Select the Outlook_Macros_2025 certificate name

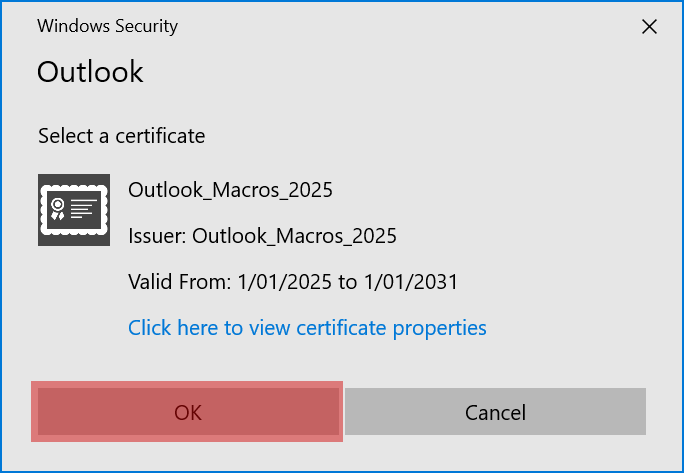point(230,190)
